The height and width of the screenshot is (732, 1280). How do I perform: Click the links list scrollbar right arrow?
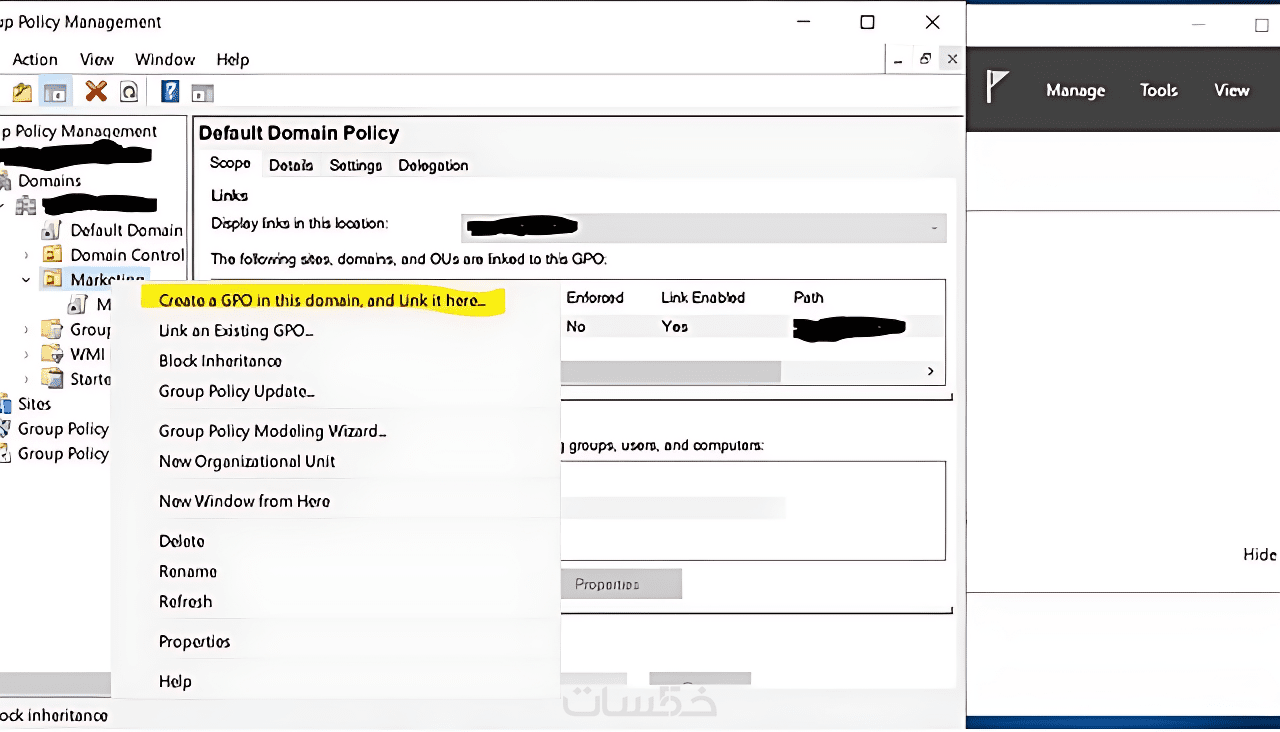(x=931, y=371)
